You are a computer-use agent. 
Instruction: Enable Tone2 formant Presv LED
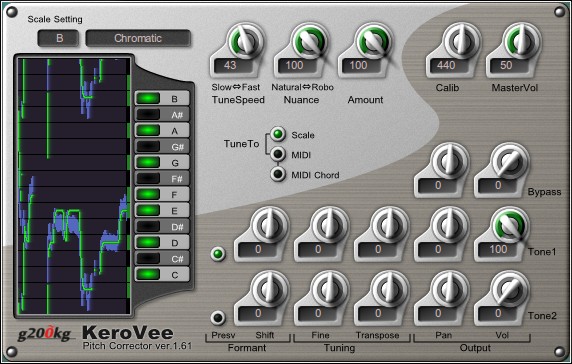(x=218, y=318)
